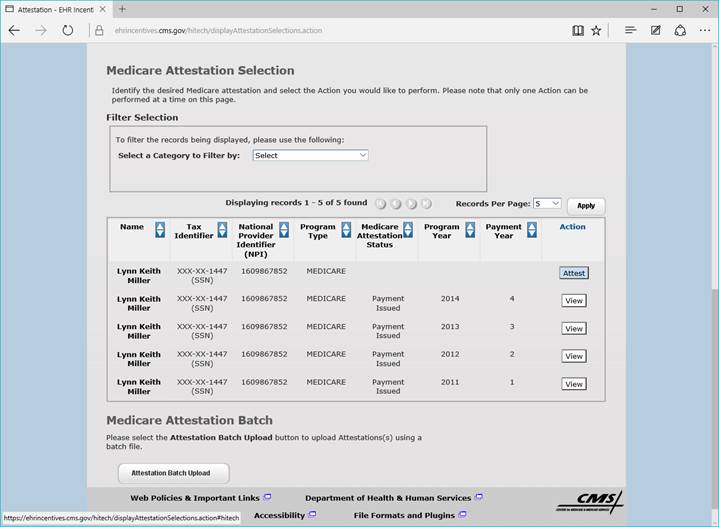The image size is (719, 527).
Task: Open a new browser tab
Action: [122, 9]
